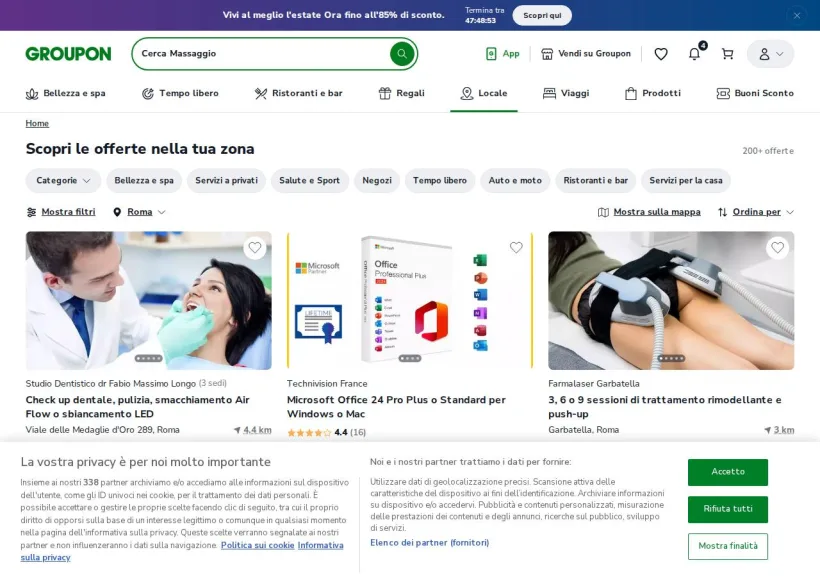Image resolution: width=820 pixels, height=577 pixels.
Task: Open the shopping cart
Action: [x=727, y=54]
